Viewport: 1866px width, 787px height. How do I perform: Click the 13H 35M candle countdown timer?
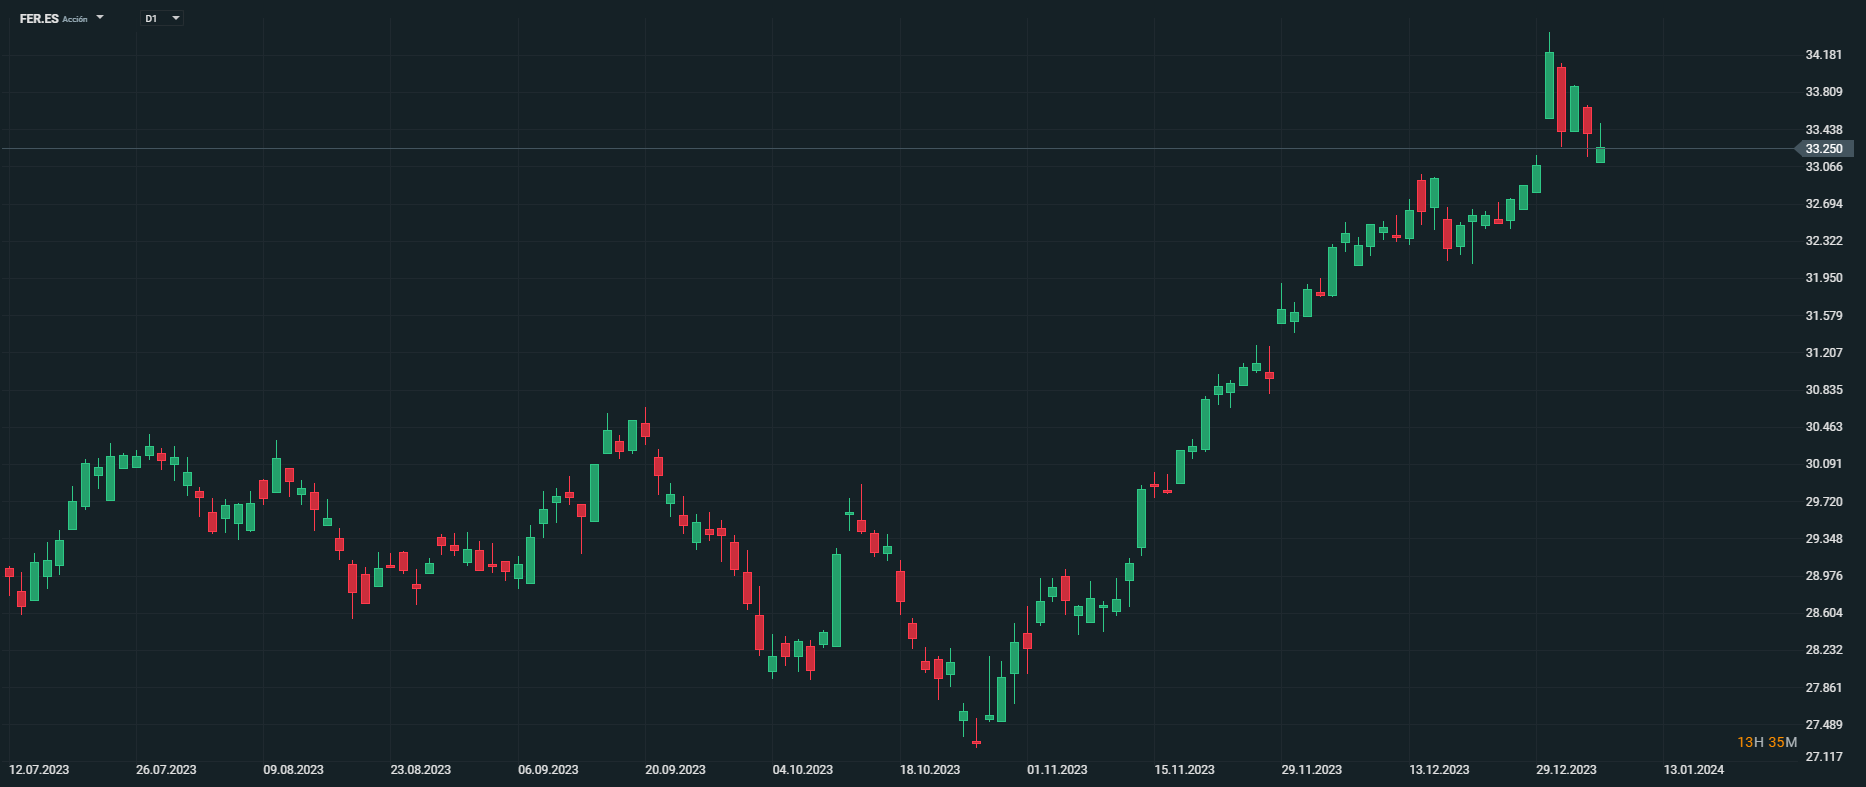coord(1767,742)
